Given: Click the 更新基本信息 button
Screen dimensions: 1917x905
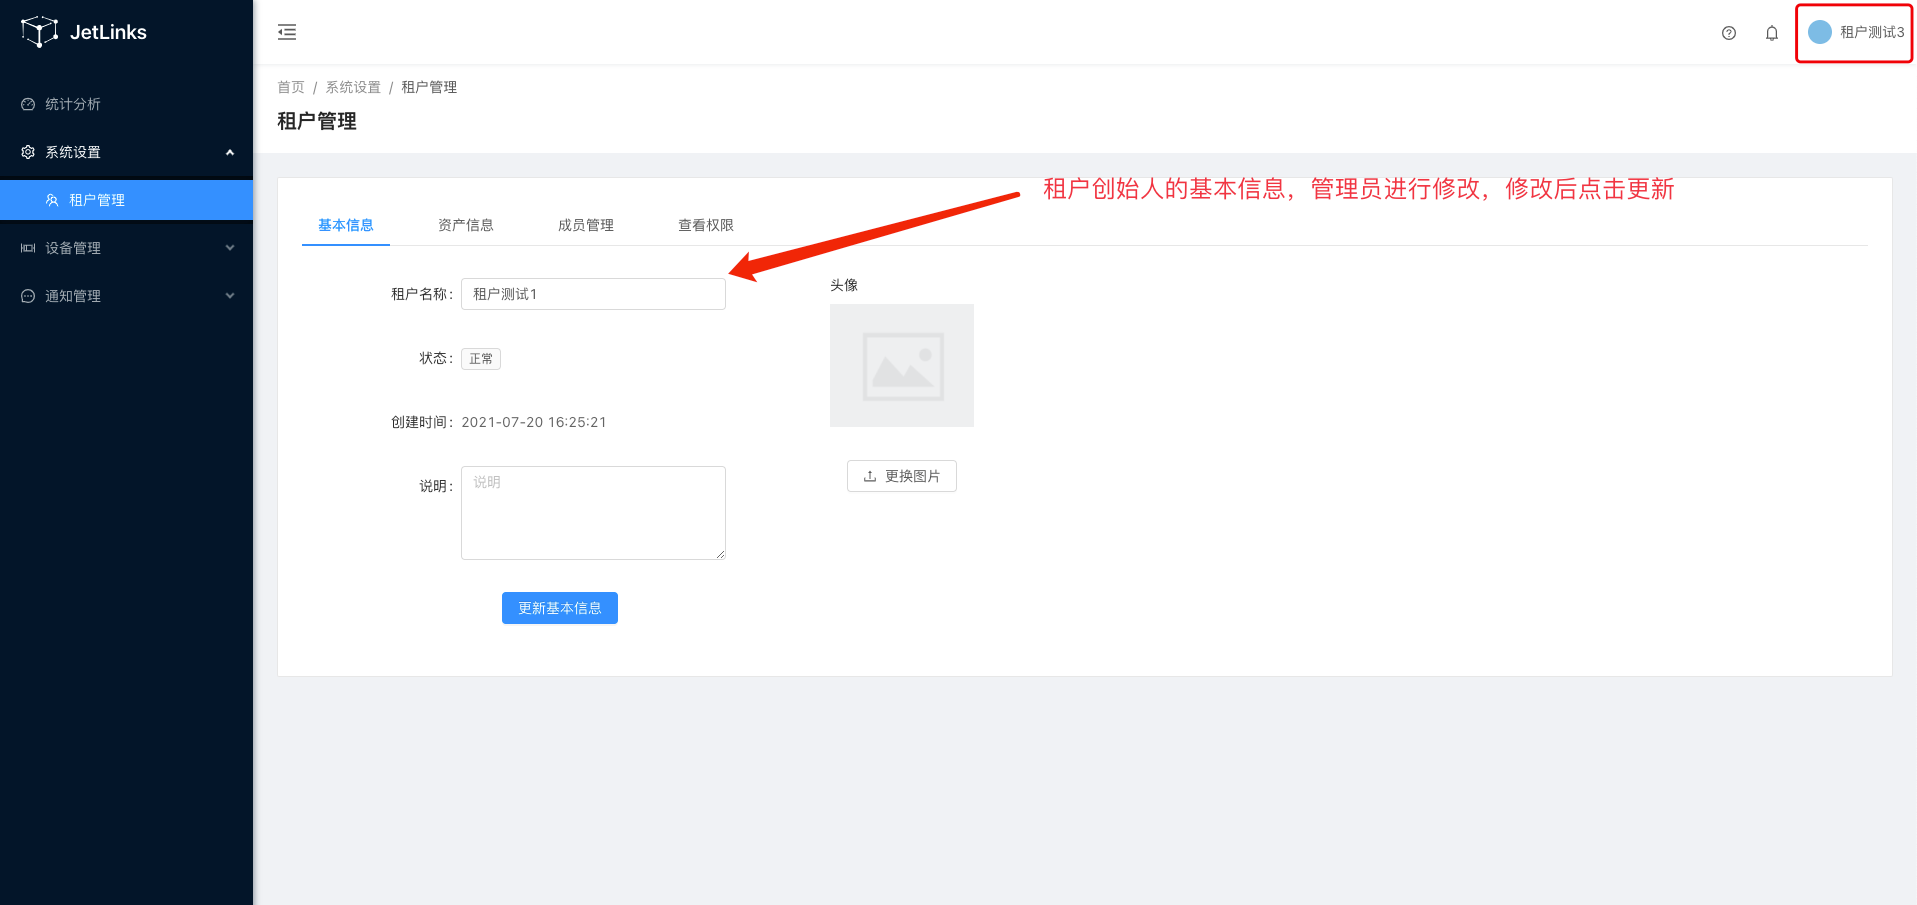Looking at the screenshot, I should coord(560,608).
